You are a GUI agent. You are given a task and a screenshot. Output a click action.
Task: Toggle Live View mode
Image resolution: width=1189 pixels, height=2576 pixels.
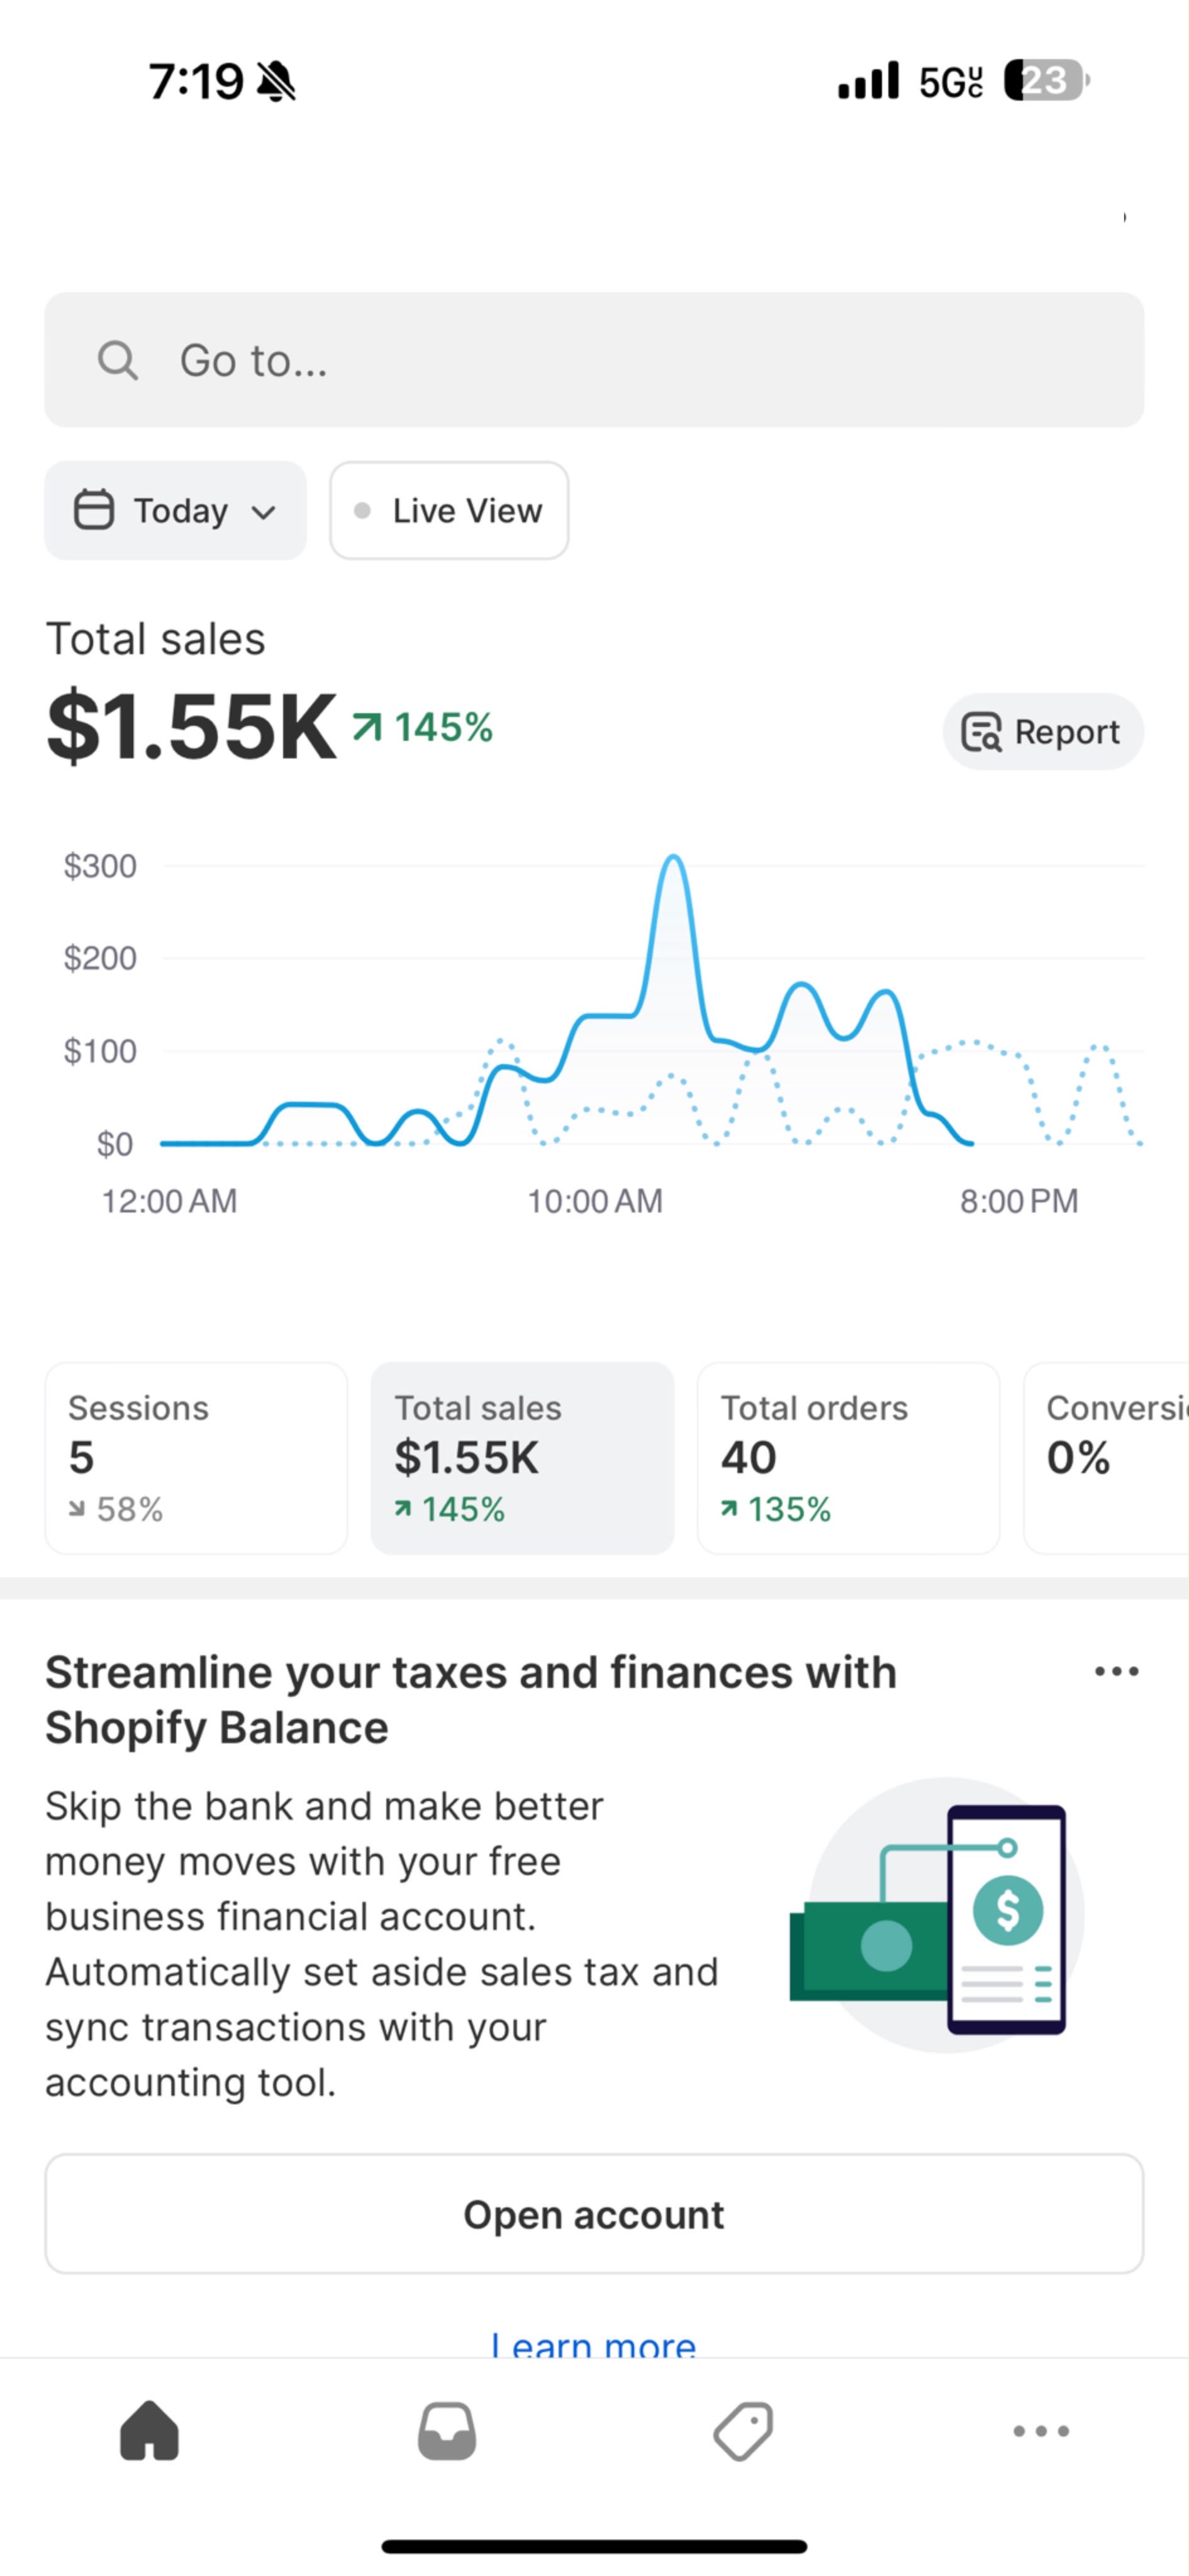pos(449,510)
